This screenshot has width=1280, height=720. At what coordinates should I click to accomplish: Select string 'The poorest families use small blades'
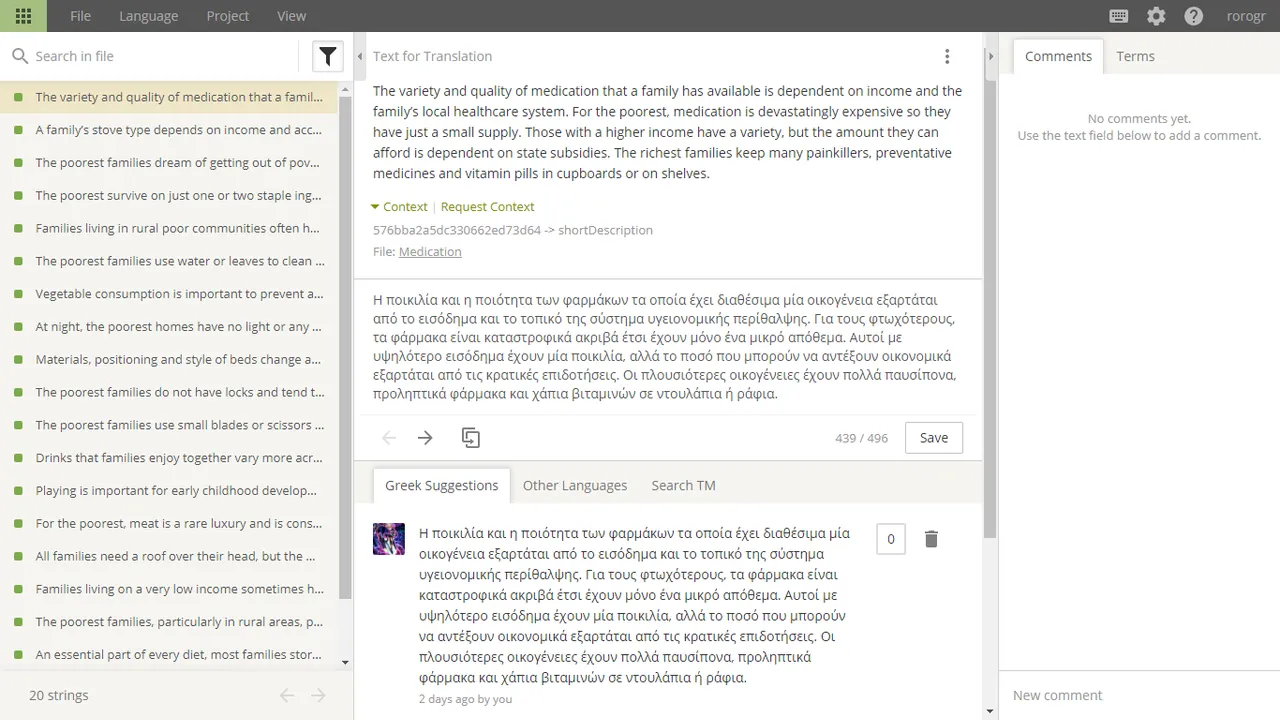click(x=170, y=425)
